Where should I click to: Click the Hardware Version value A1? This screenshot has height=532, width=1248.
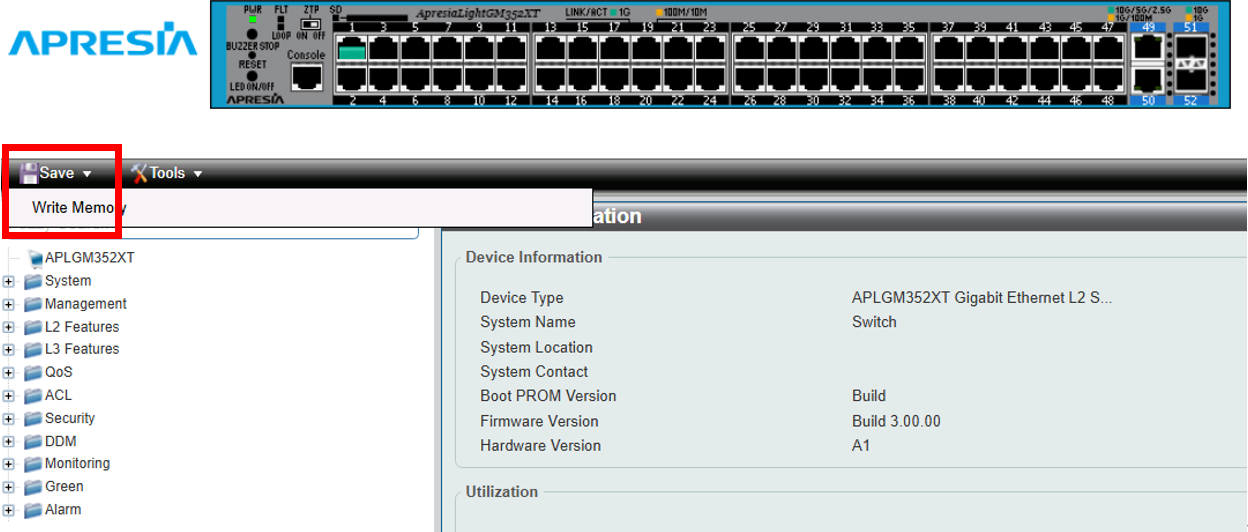pos(861,445)
